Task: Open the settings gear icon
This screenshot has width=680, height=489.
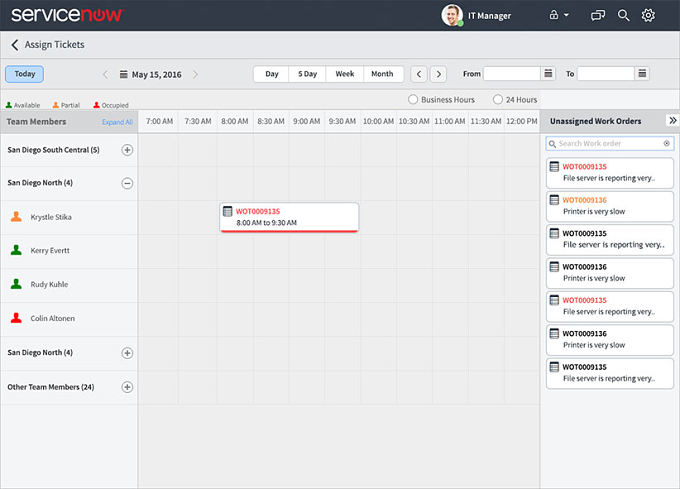Action: (648, 16)
